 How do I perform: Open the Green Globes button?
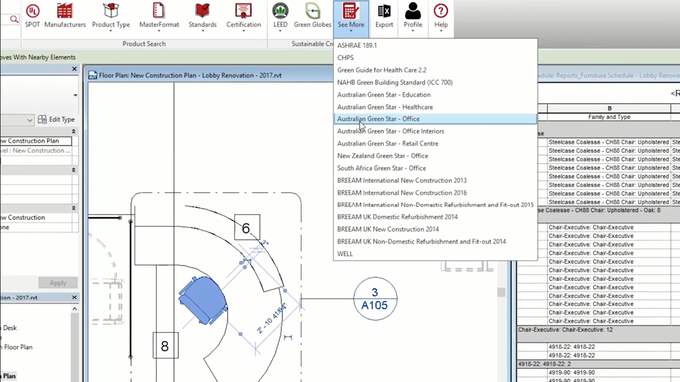312,16
